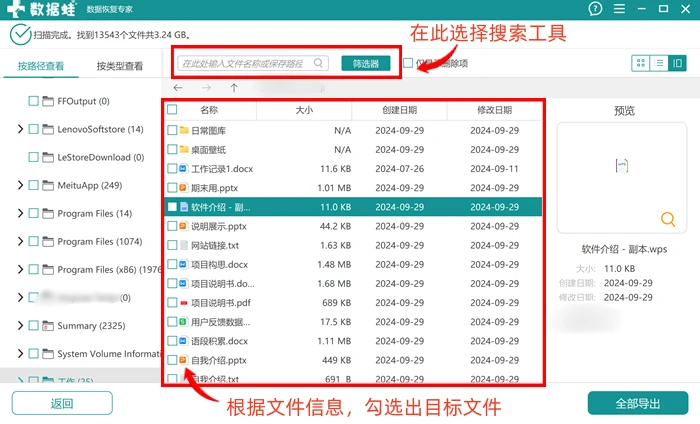
Task: Expand the Summary (2325) folder
Action: click(20, 325)
